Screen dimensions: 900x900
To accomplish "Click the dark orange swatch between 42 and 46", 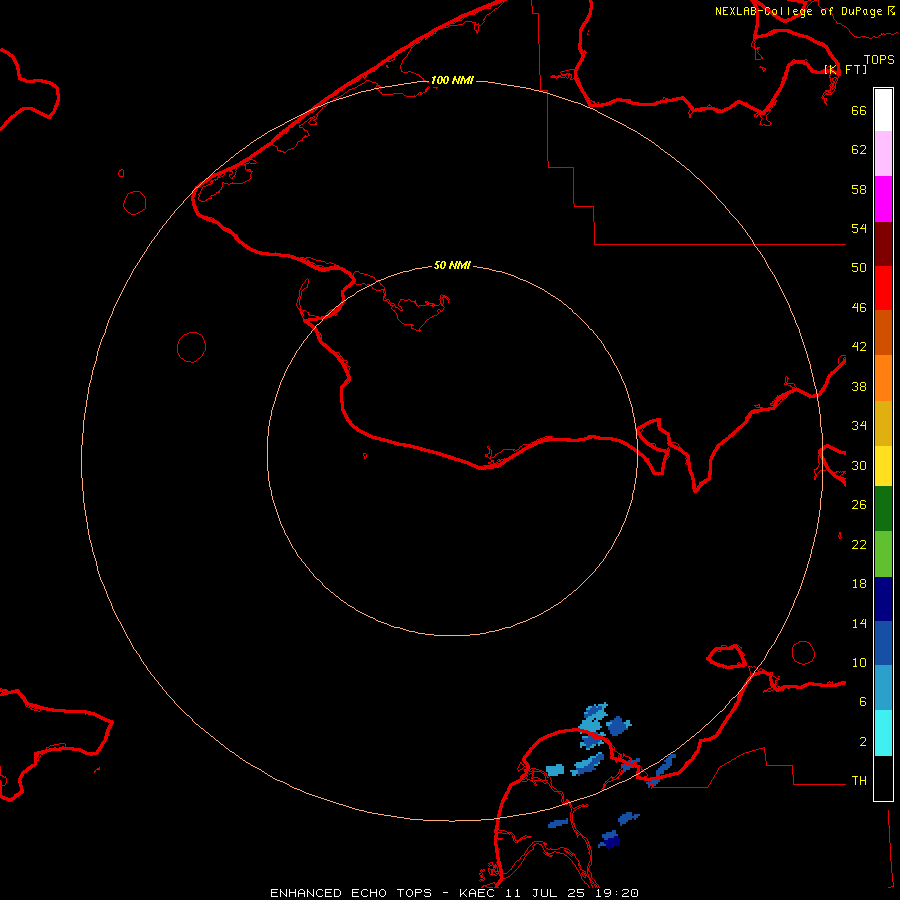I will point(883,332).
